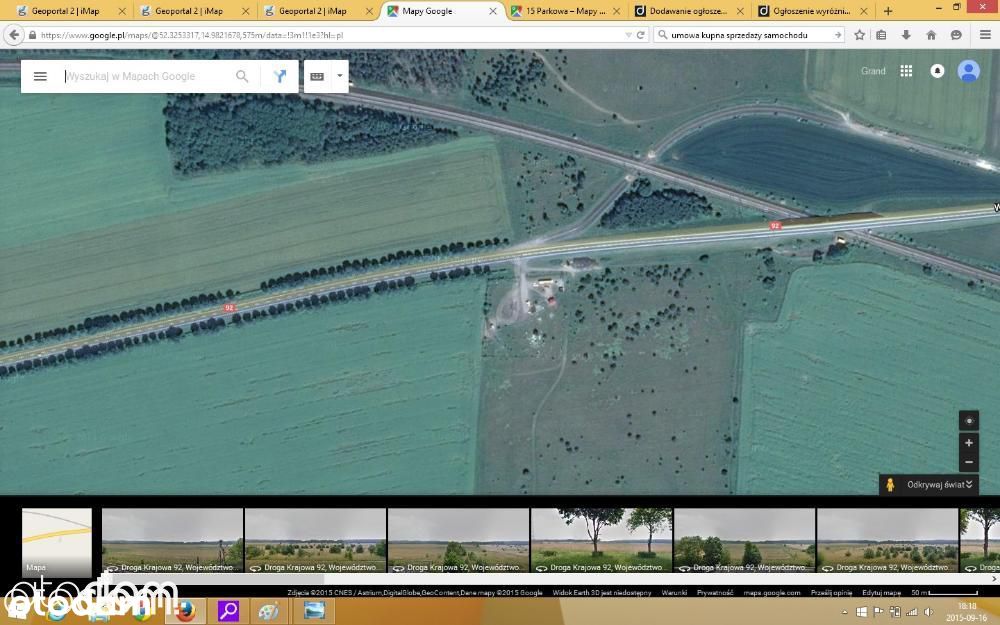Switch to the first Geoportal 2 | iMap tab
This screenshot has width=1000, height=625.
click(69, 11)
